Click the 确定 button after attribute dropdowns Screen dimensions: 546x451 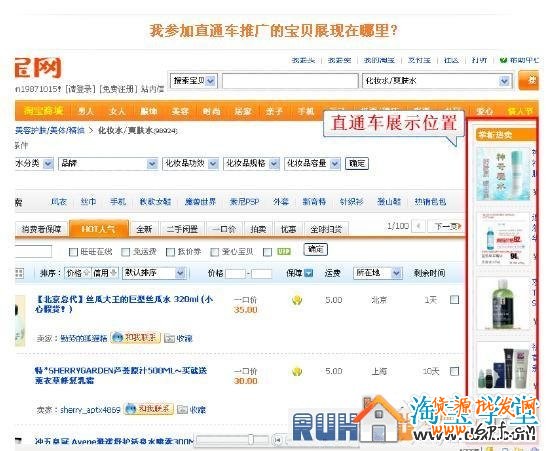357,163
